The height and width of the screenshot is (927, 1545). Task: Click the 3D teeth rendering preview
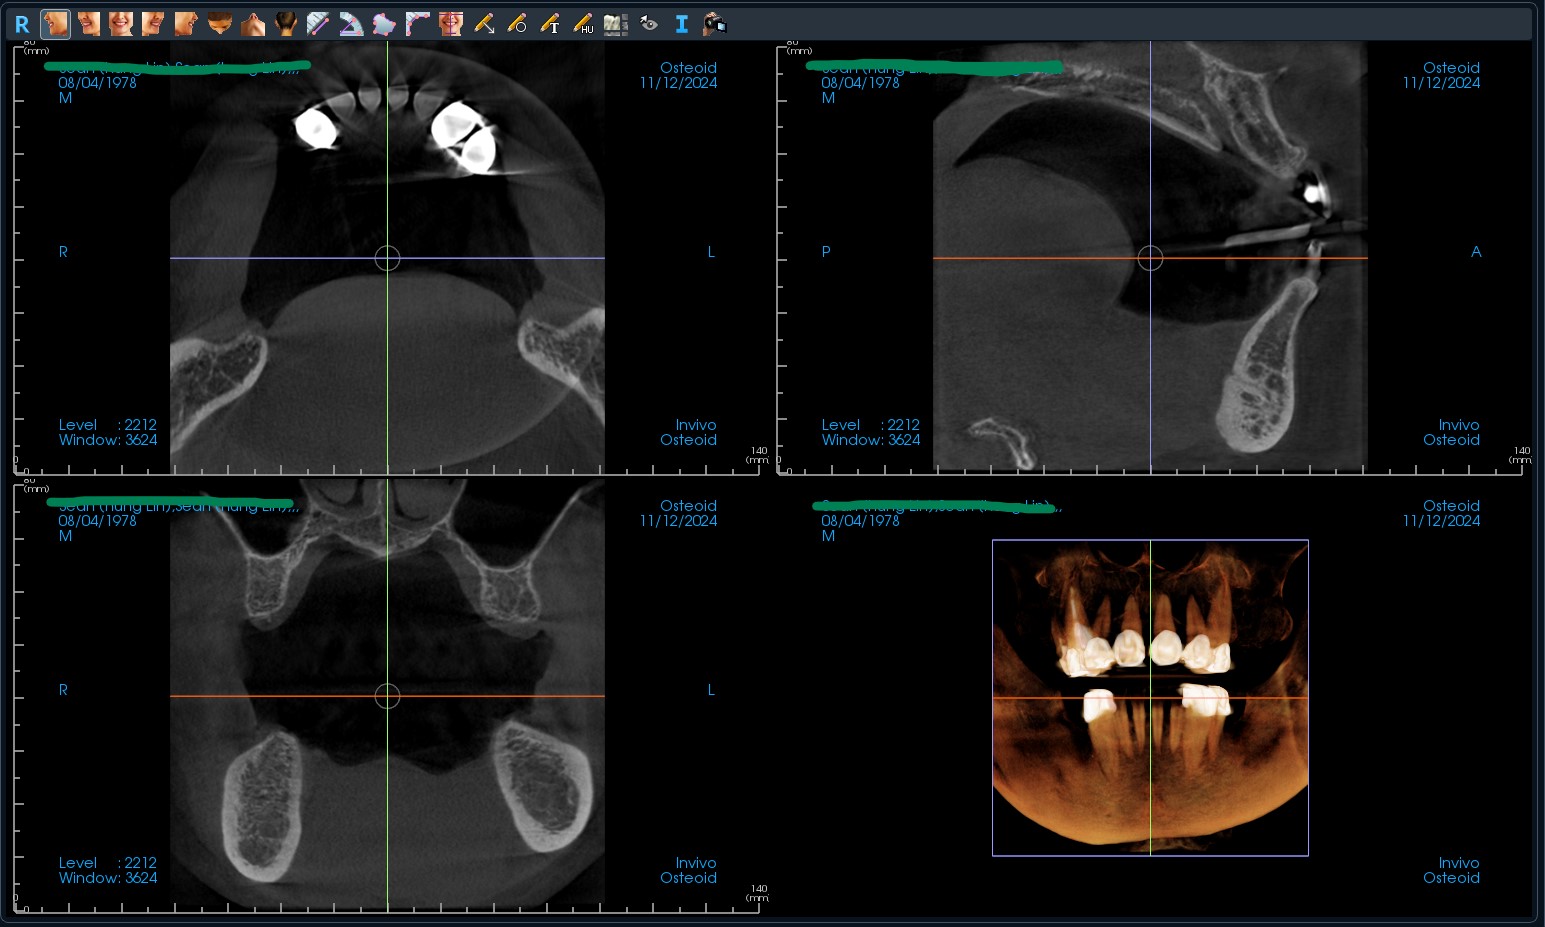tap(1150, 697)
